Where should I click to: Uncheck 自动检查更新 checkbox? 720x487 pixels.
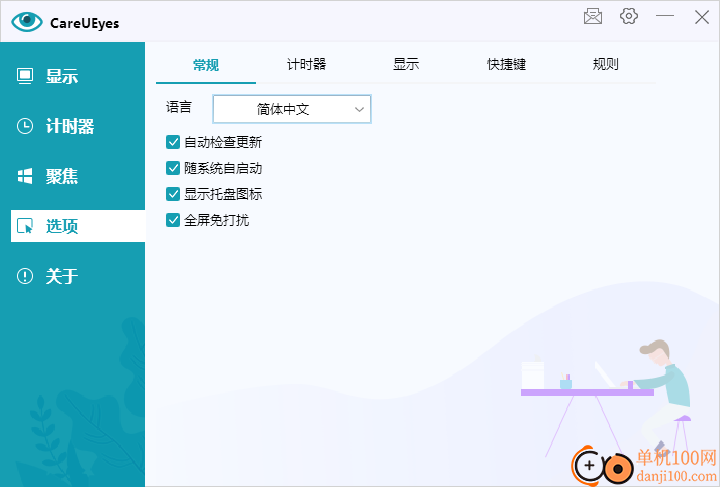[173, 142]
